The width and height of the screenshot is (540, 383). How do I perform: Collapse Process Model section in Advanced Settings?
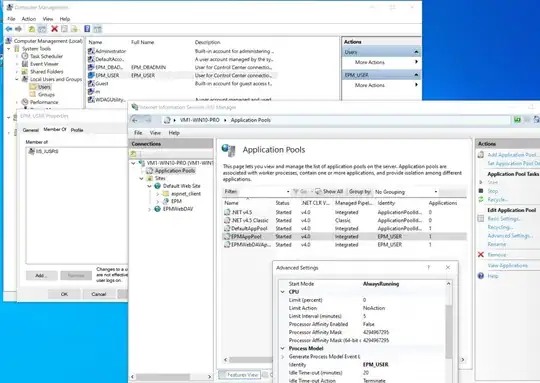pos(283,349)
